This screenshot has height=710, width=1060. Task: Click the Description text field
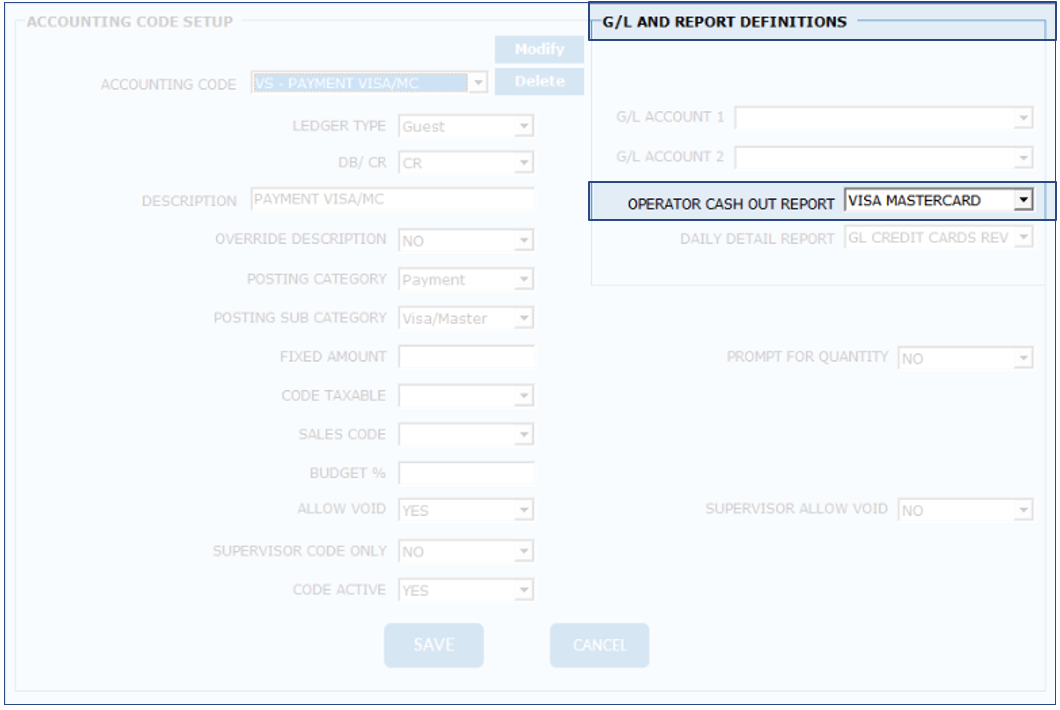click(x=392, y=199)
